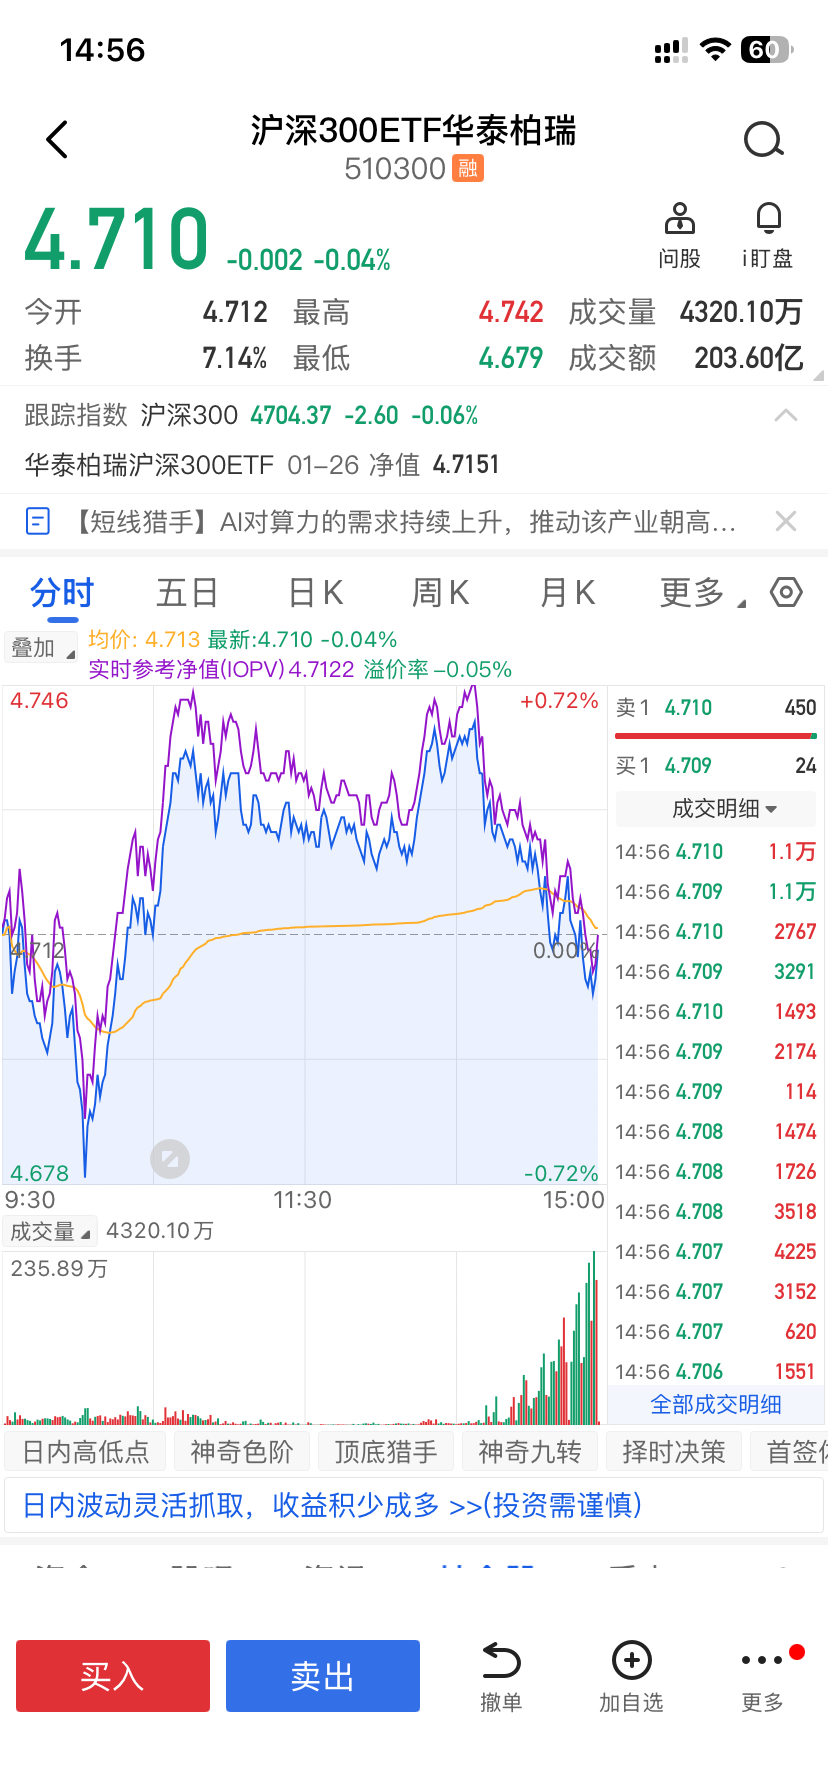Switch to the 日K tab
Viewport: 828px width, 1792px height.
coord(316,593)
